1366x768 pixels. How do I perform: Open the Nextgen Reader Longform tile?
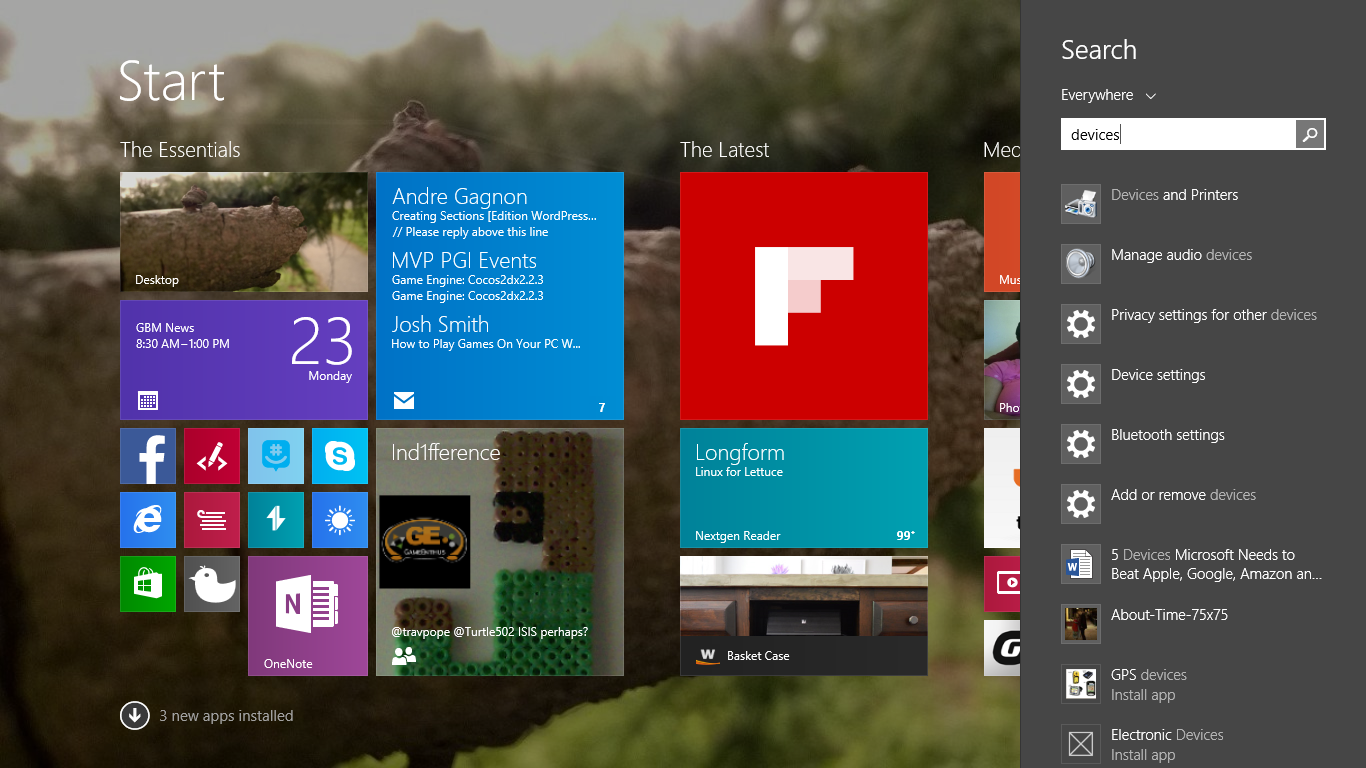pos(804,488)
